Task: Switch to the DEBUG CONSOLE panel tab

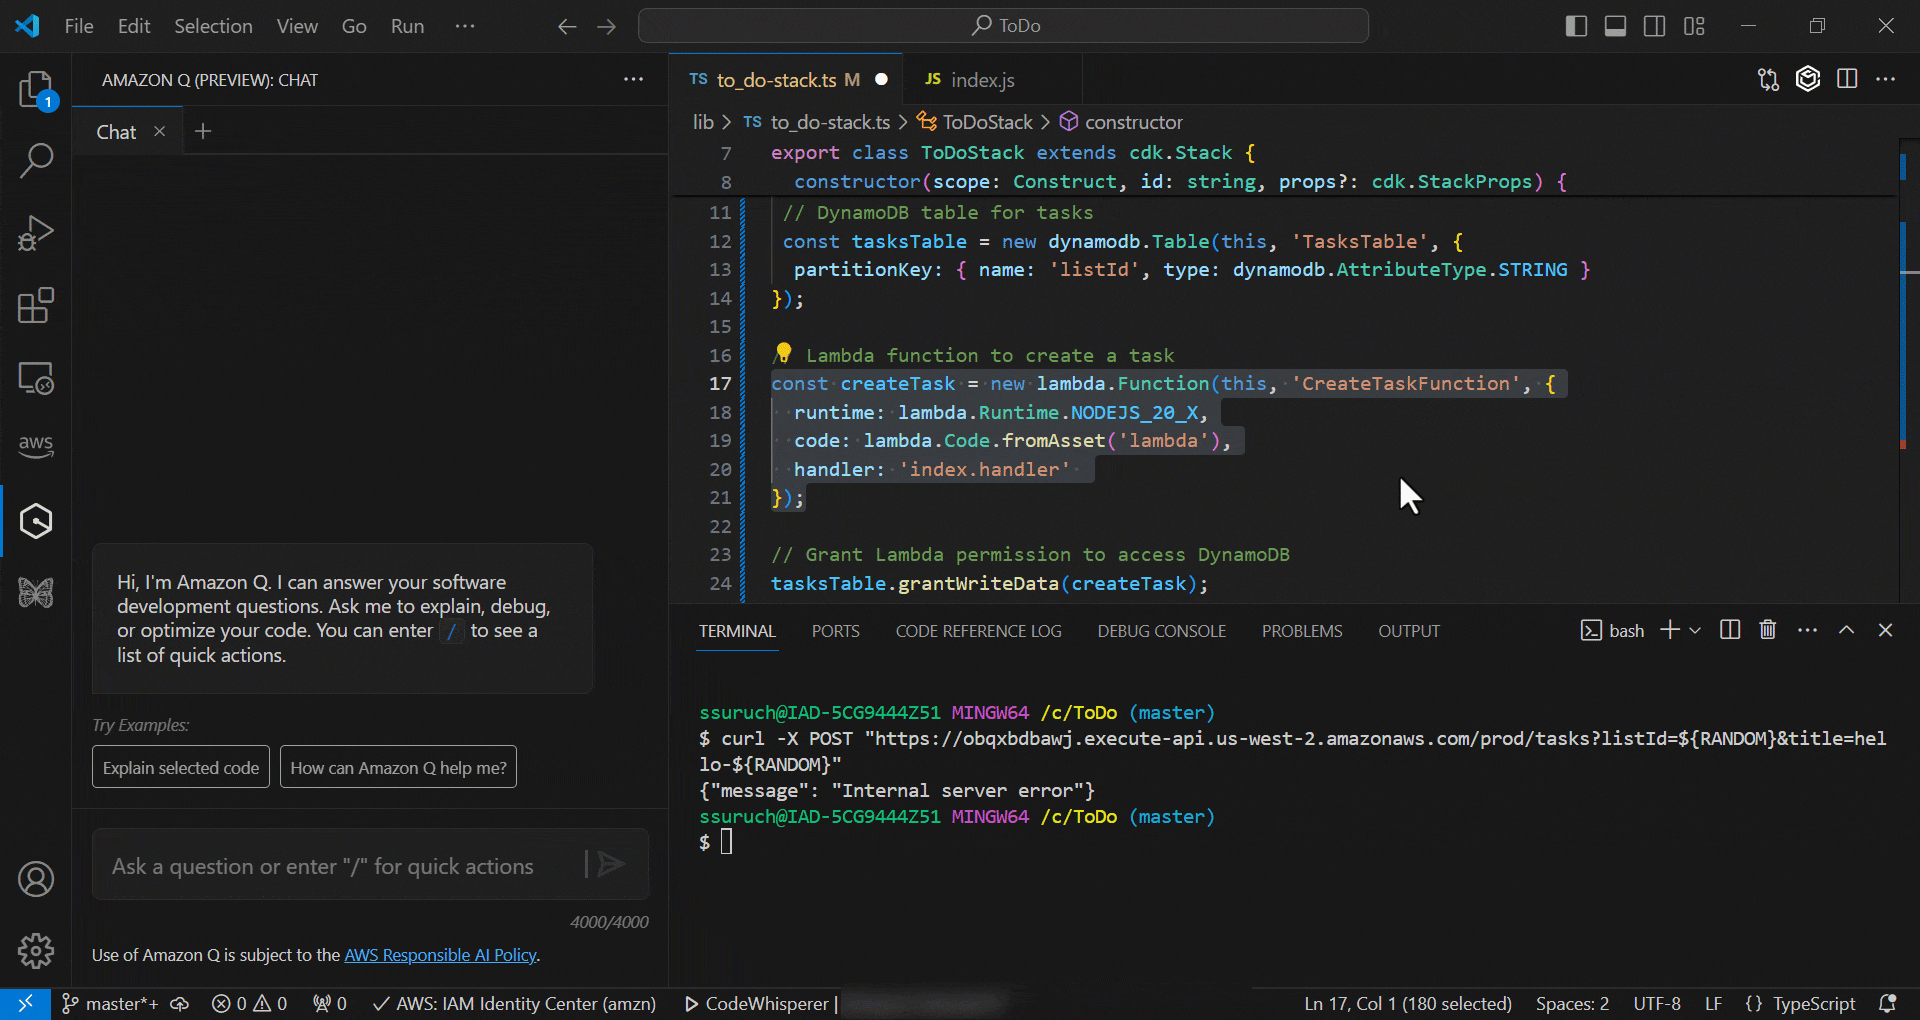Action: coord(1160,630)
